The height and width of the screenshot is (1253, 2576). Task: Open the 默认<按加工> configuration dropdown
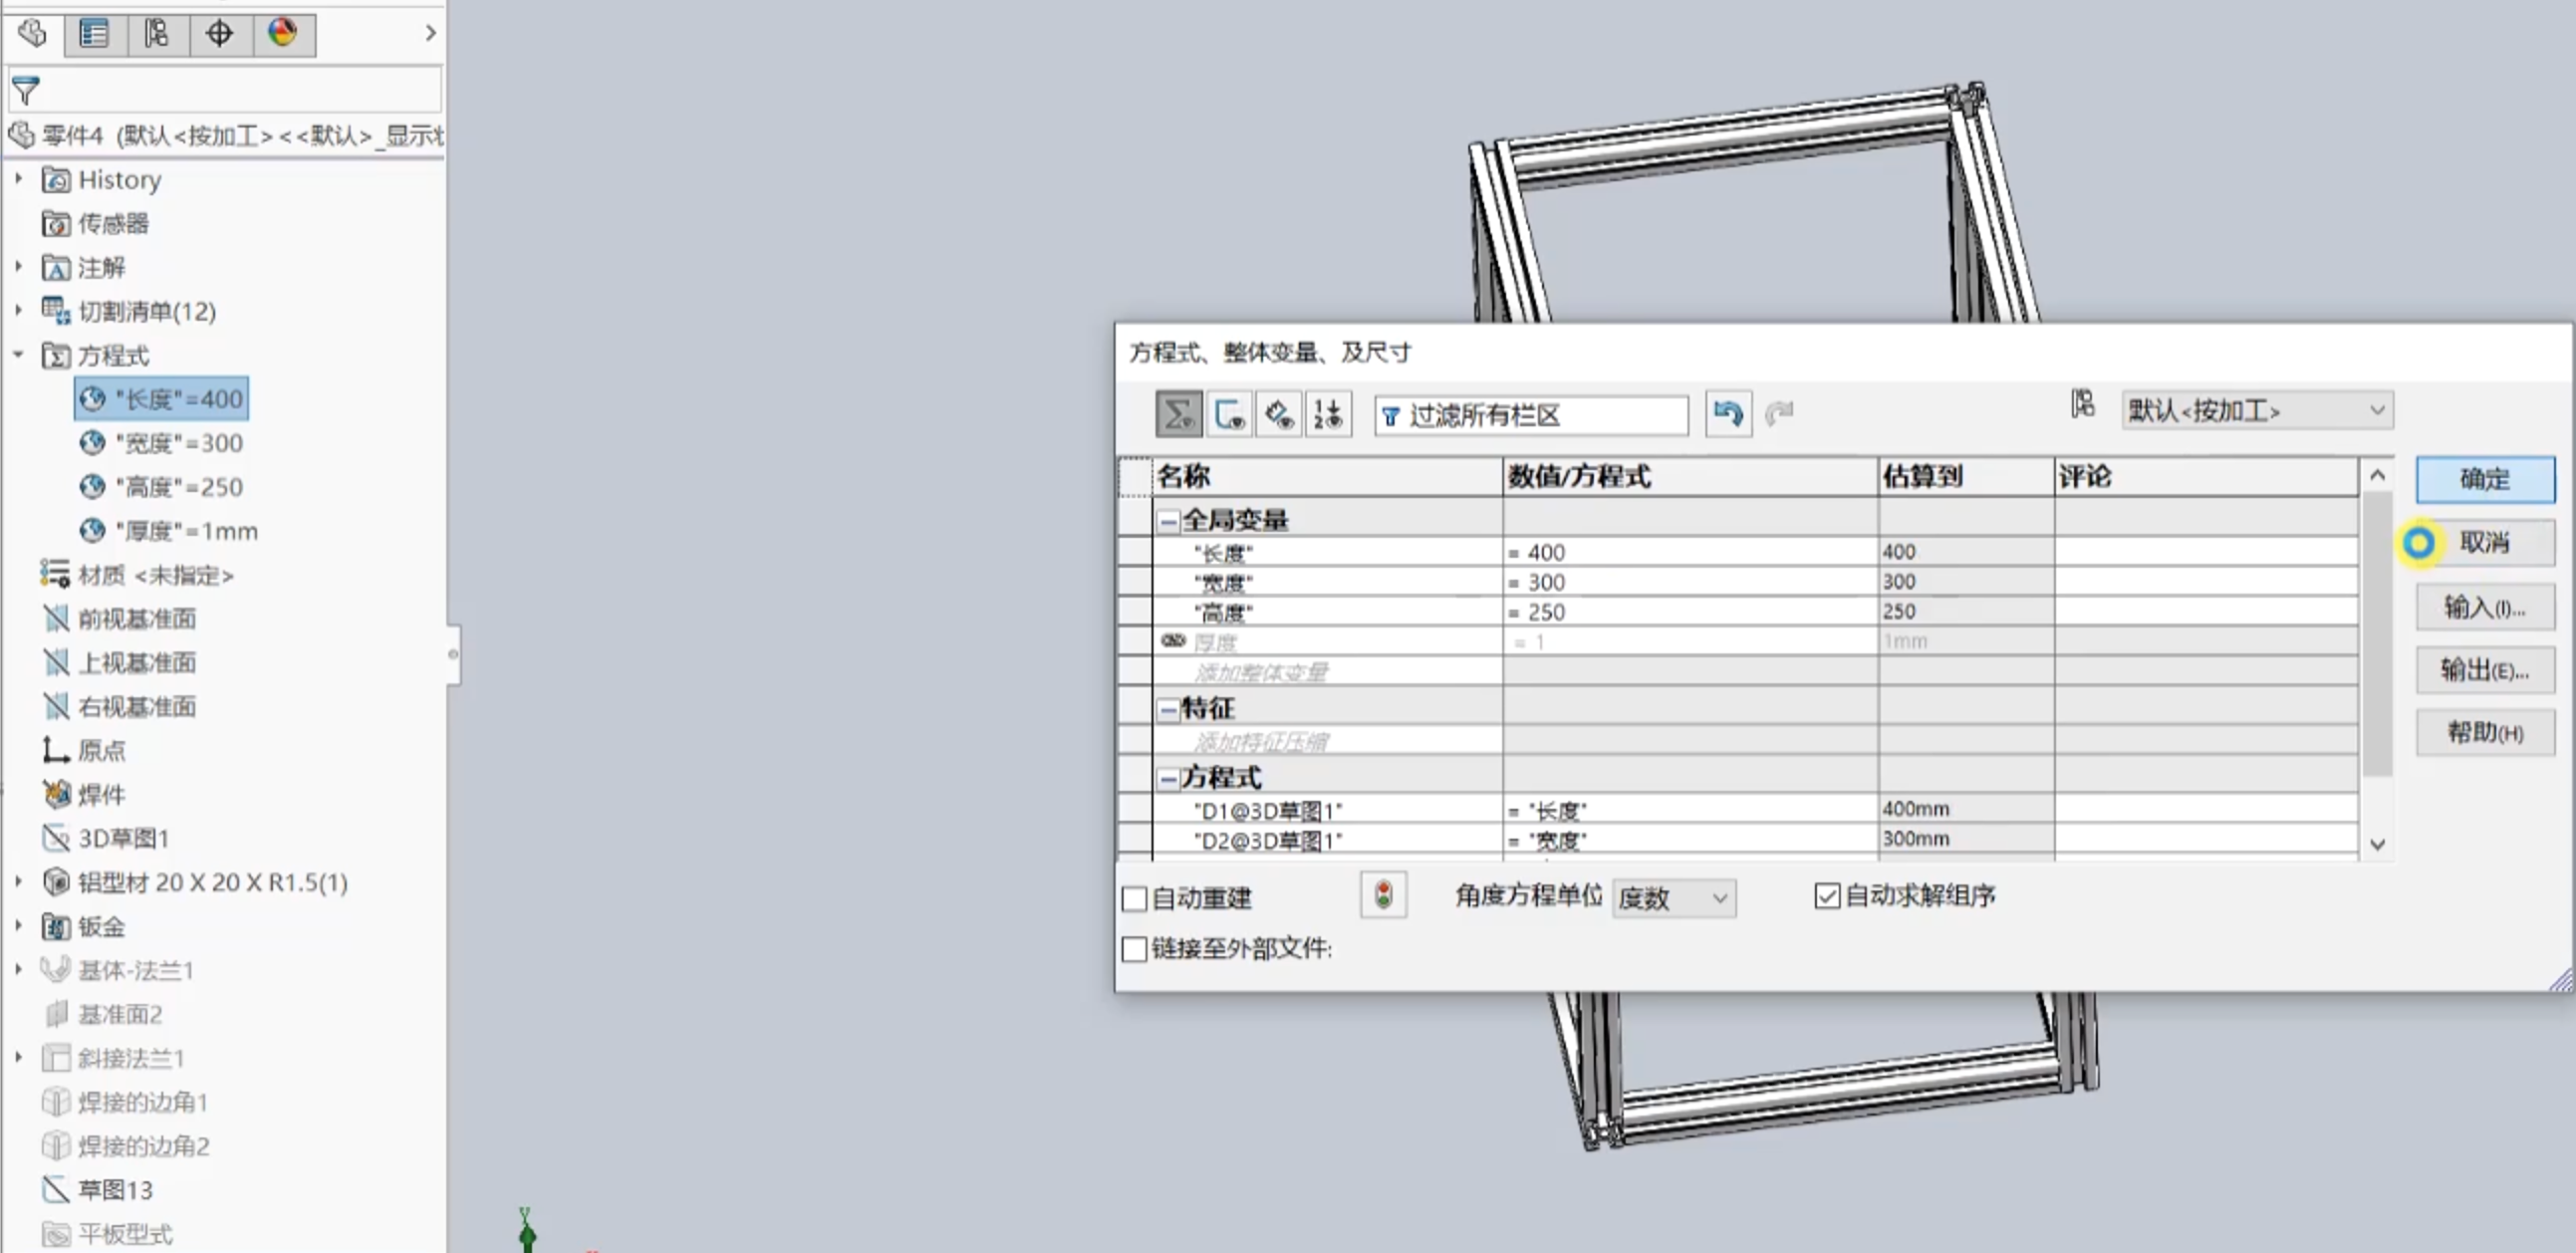coord(2257,410)
